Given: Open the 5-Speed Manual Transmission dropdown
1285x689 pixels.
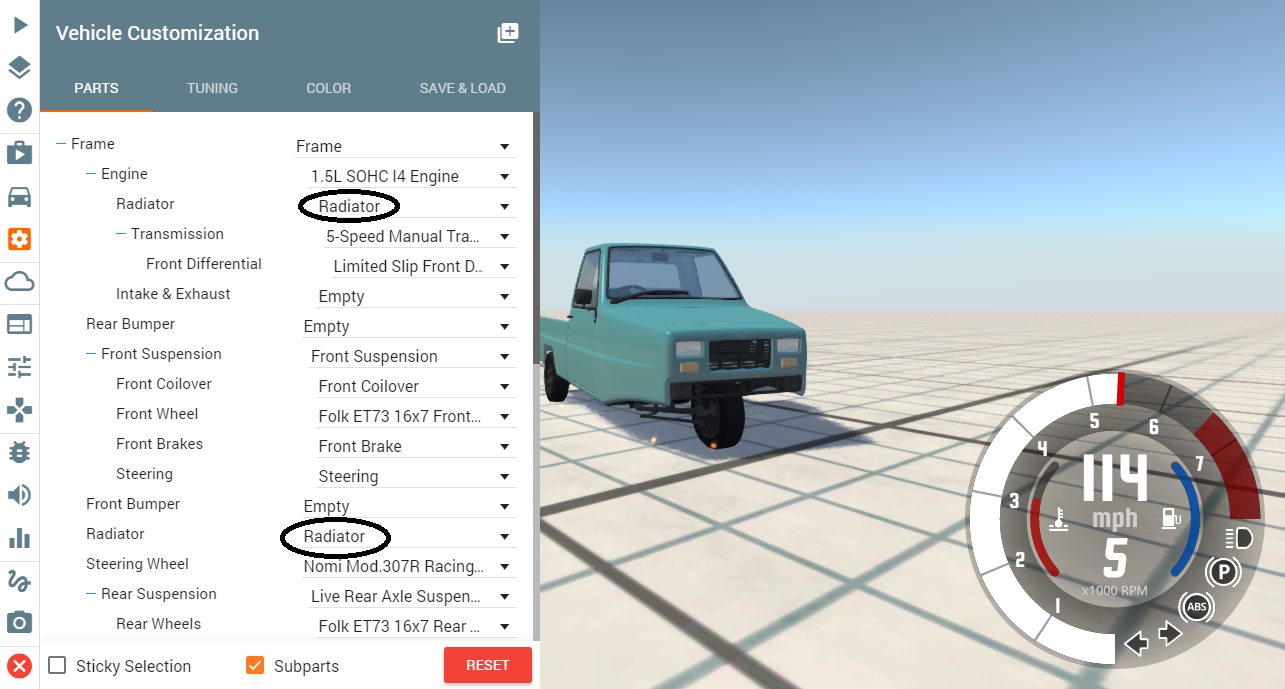Looking at the screenshot, I should pos(420,236).
